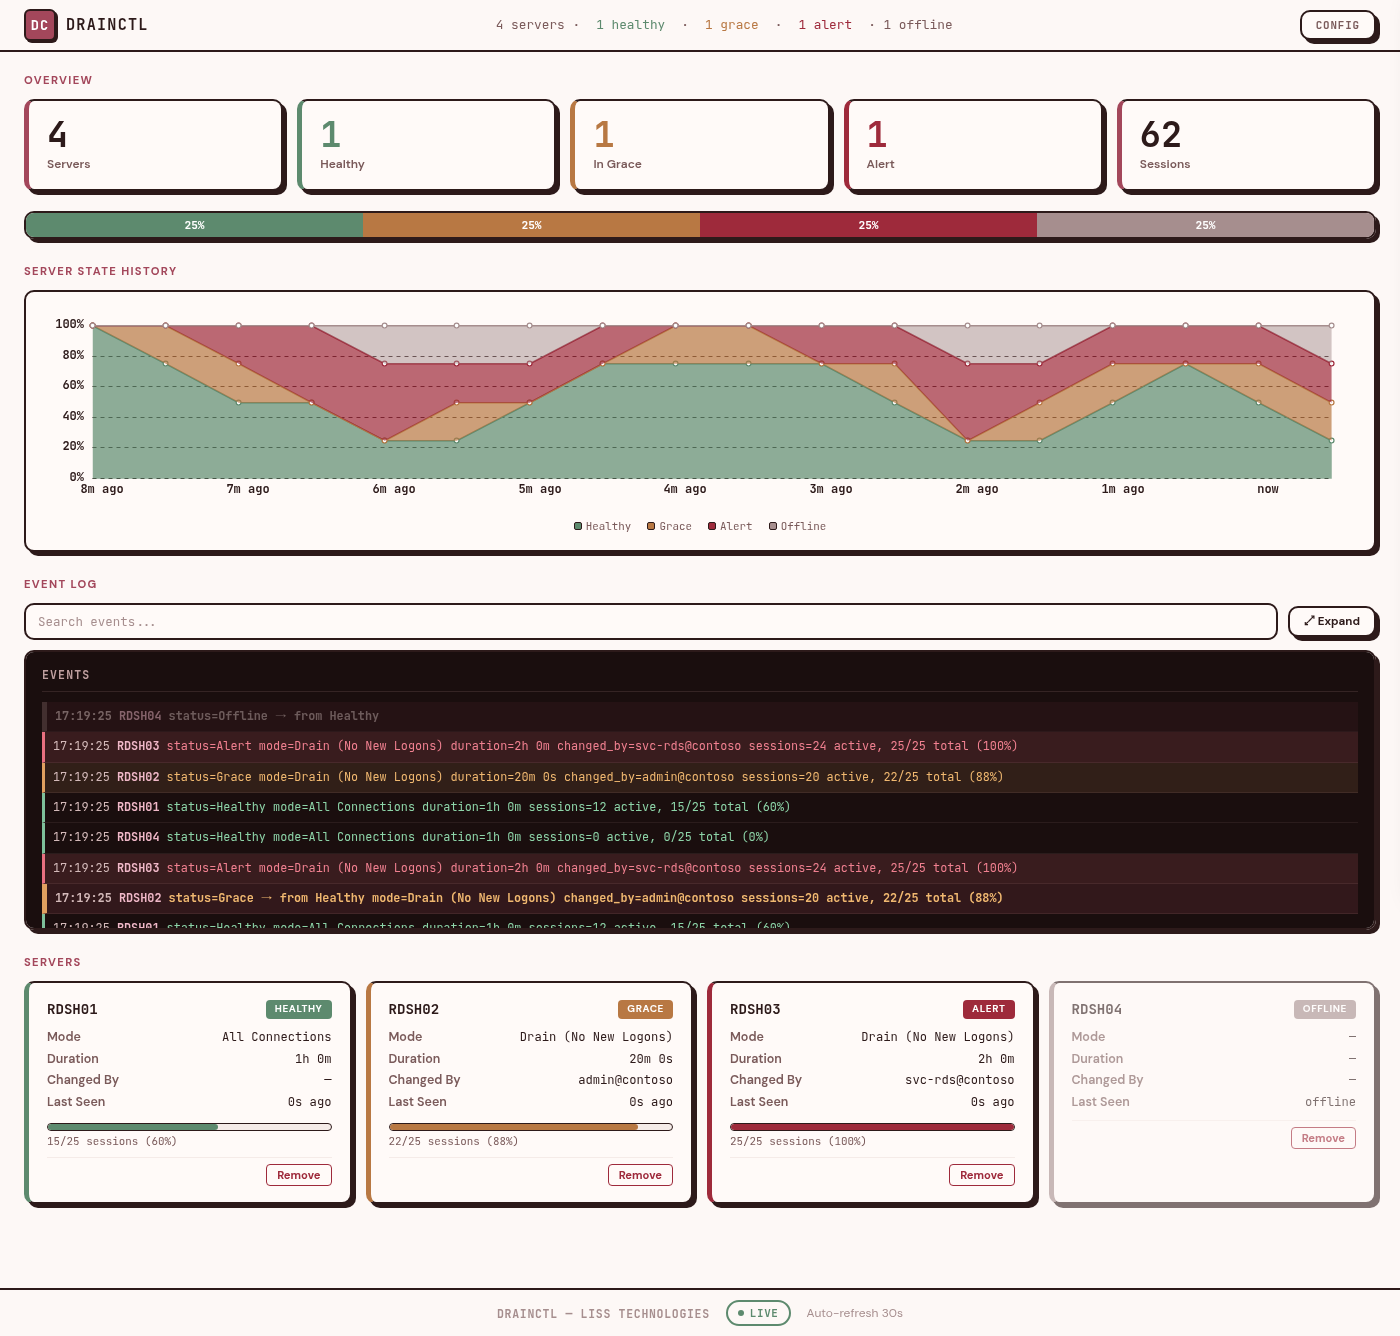Click the Search events input field
This screenshot has width=1400, height=1336.
click(650, 621)
